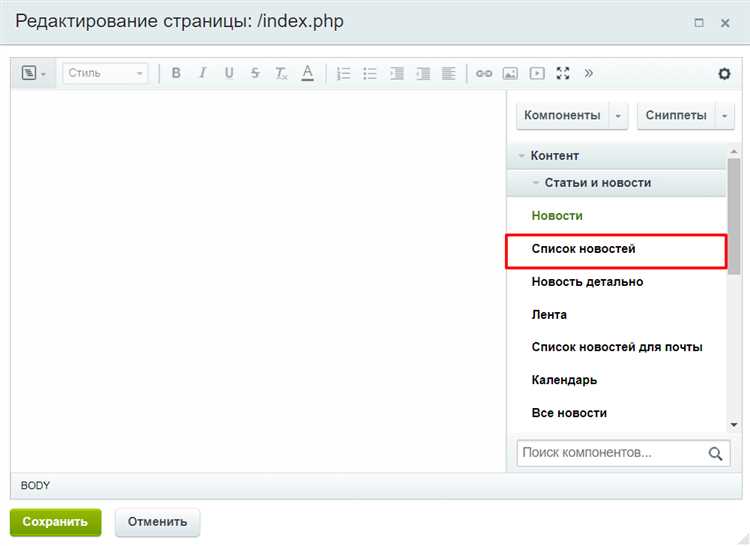Click the scroll up arrow of components list

pyautogui.click(x=734, y=151)
